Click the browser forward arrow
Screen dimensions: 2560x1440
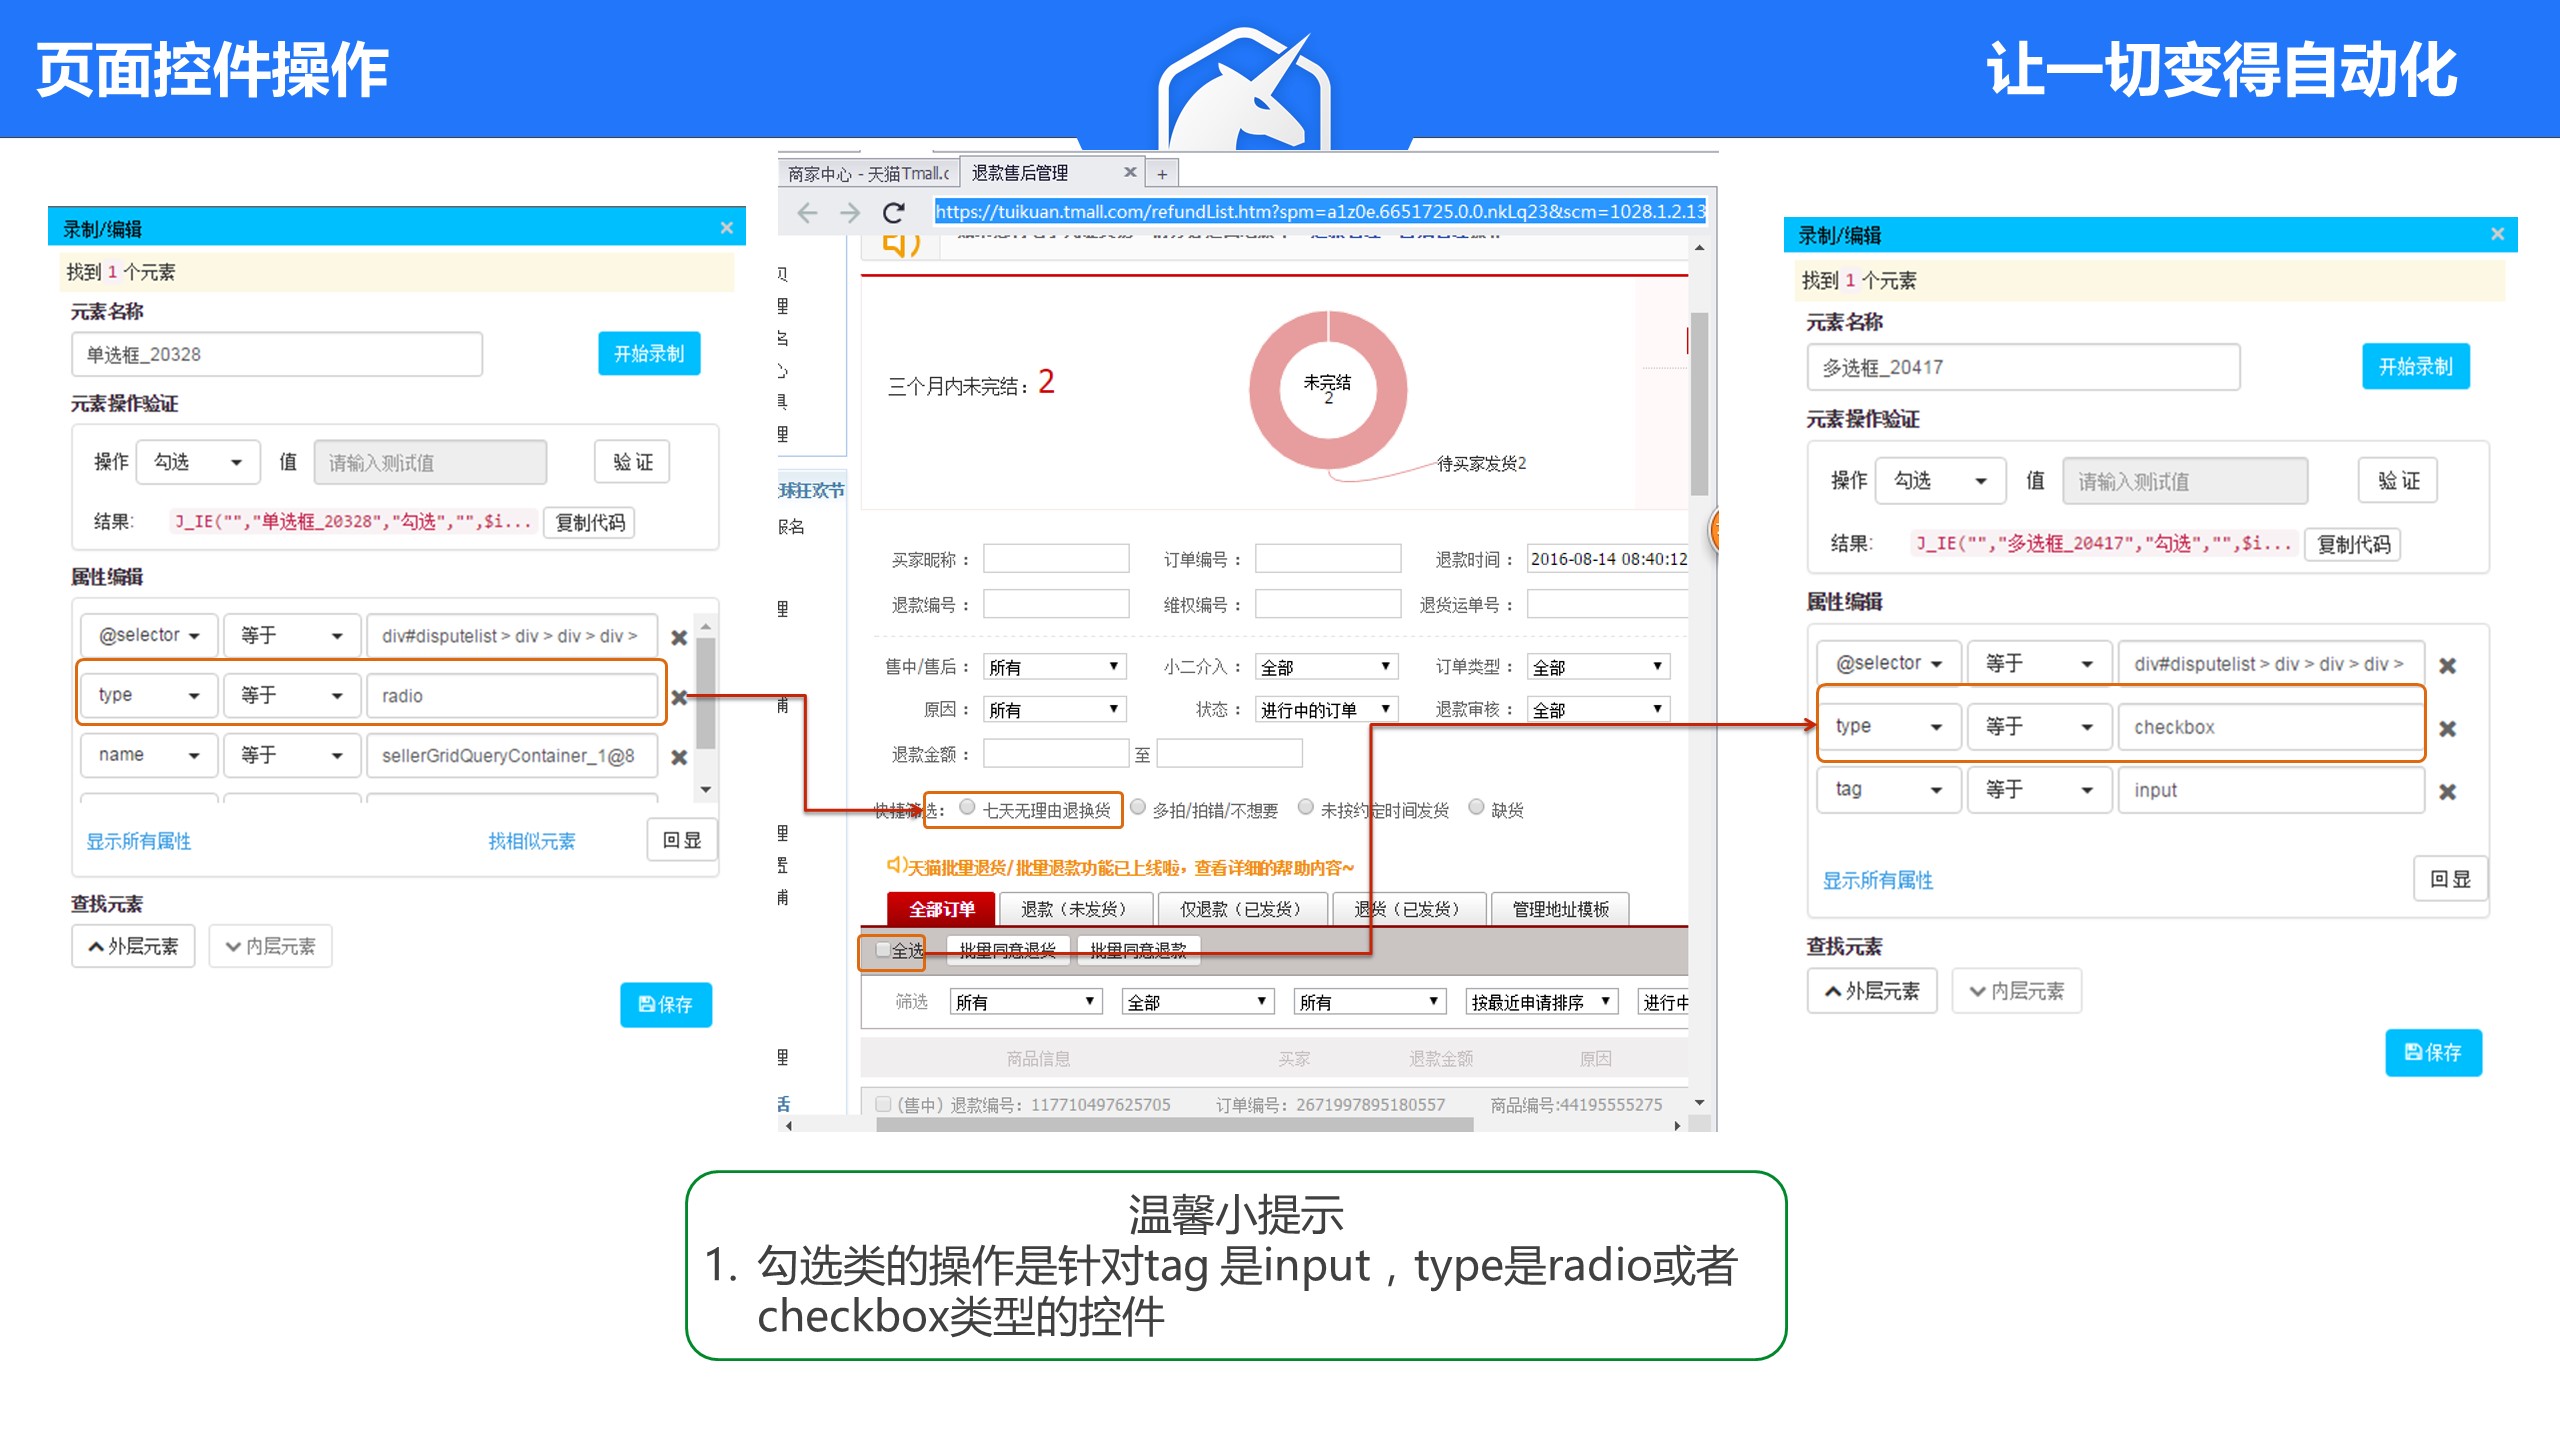pyautogui.click(x=849, y=212)
